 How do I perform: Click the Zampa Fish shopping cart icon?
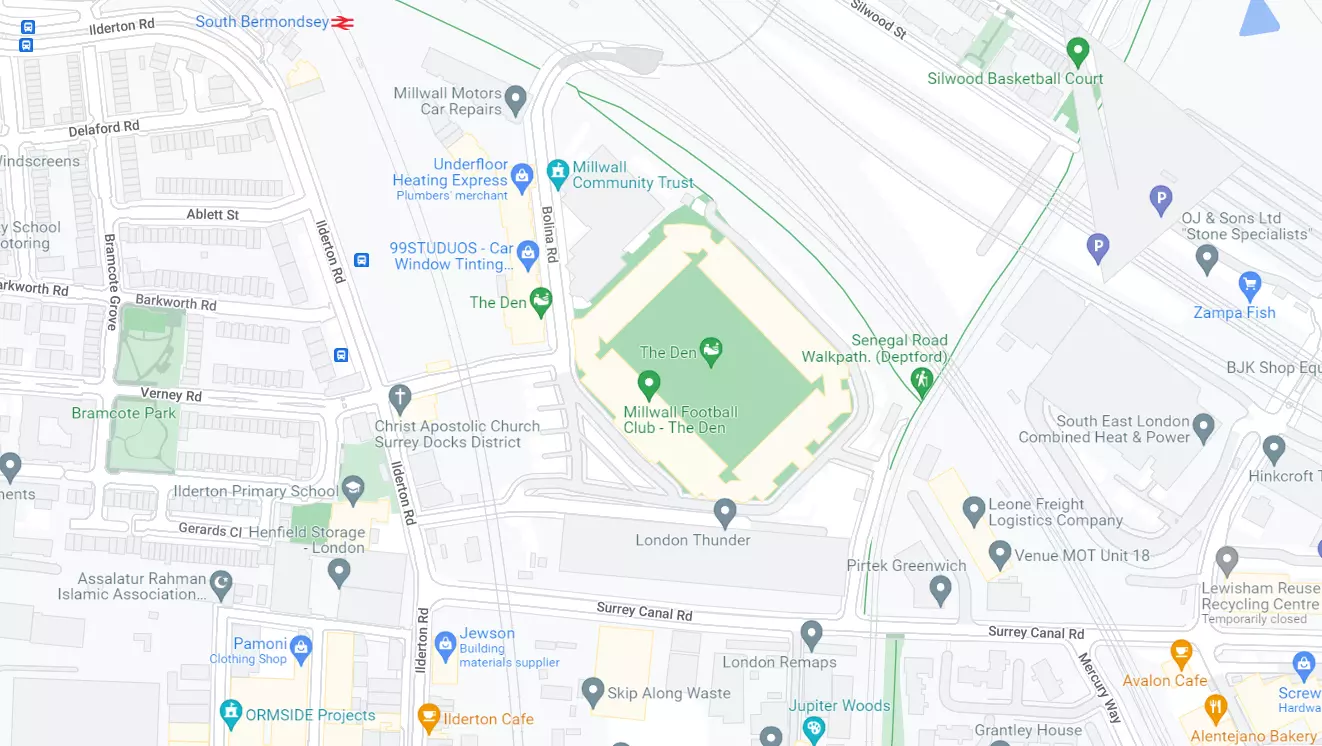pos(1249,284)
